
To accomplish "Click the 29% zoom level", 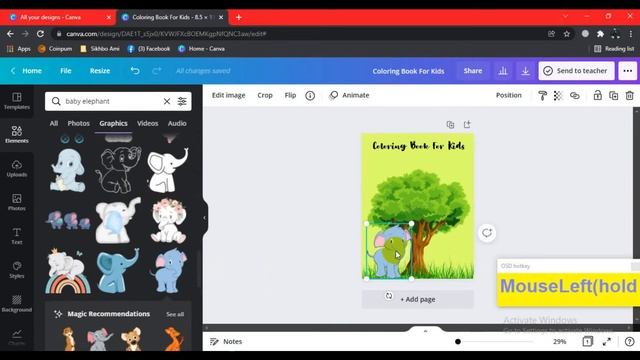I will [560, 342].
